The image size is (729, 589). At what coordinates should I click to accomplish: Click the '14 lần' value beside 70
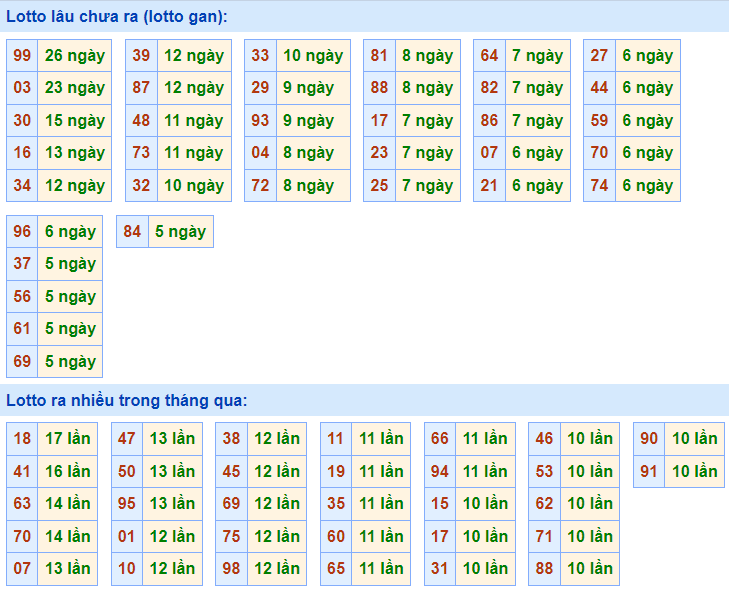point(67,536)
